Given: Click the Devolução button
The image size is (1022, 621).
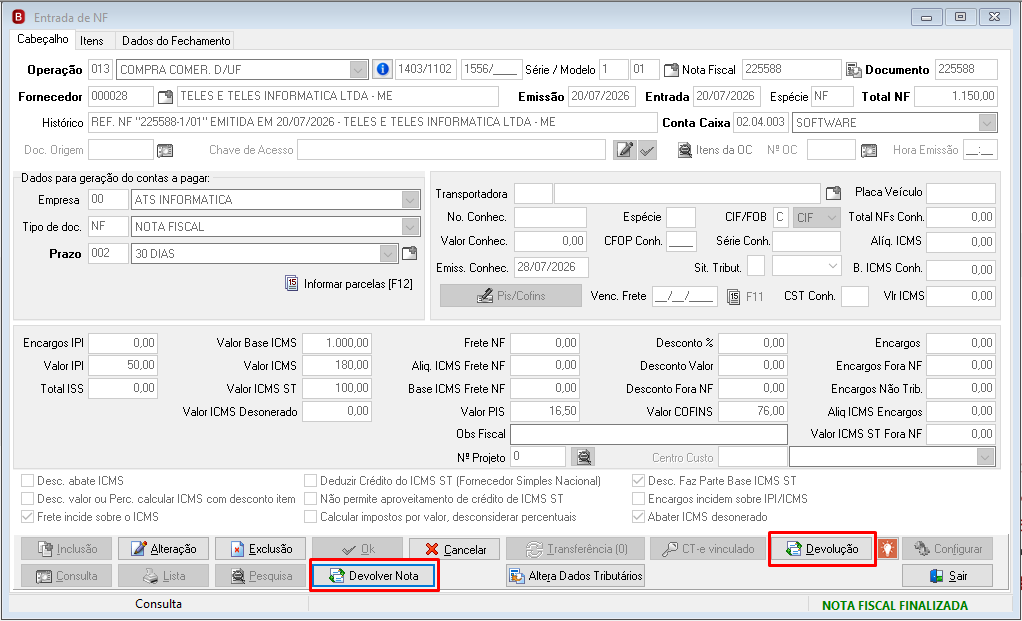Looking at the screenshot, I should coord(823,549).
